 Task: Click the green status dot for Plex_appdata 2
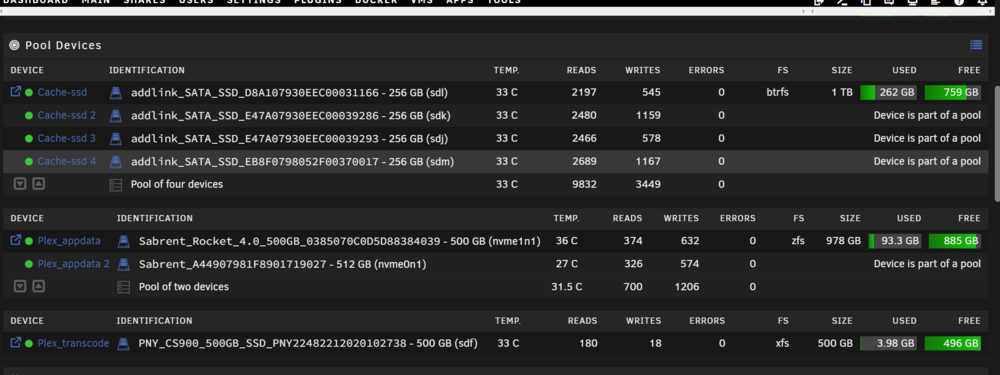29,264
